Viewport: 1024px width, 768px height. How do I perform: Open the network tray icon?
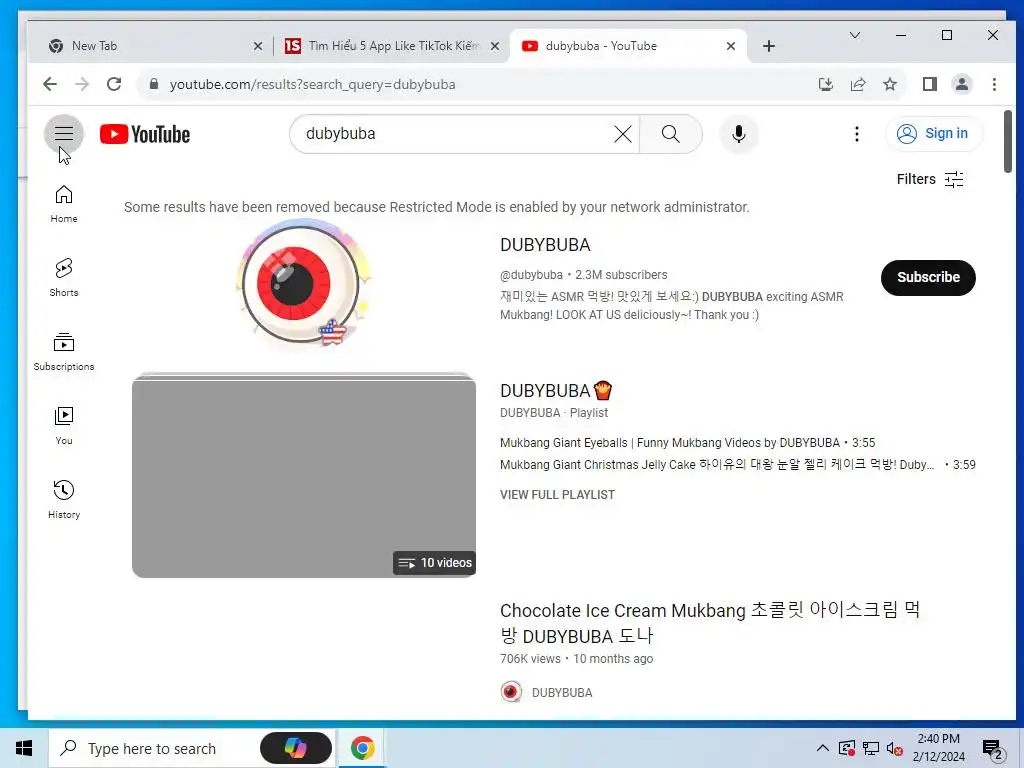click(x=871, y=748)
